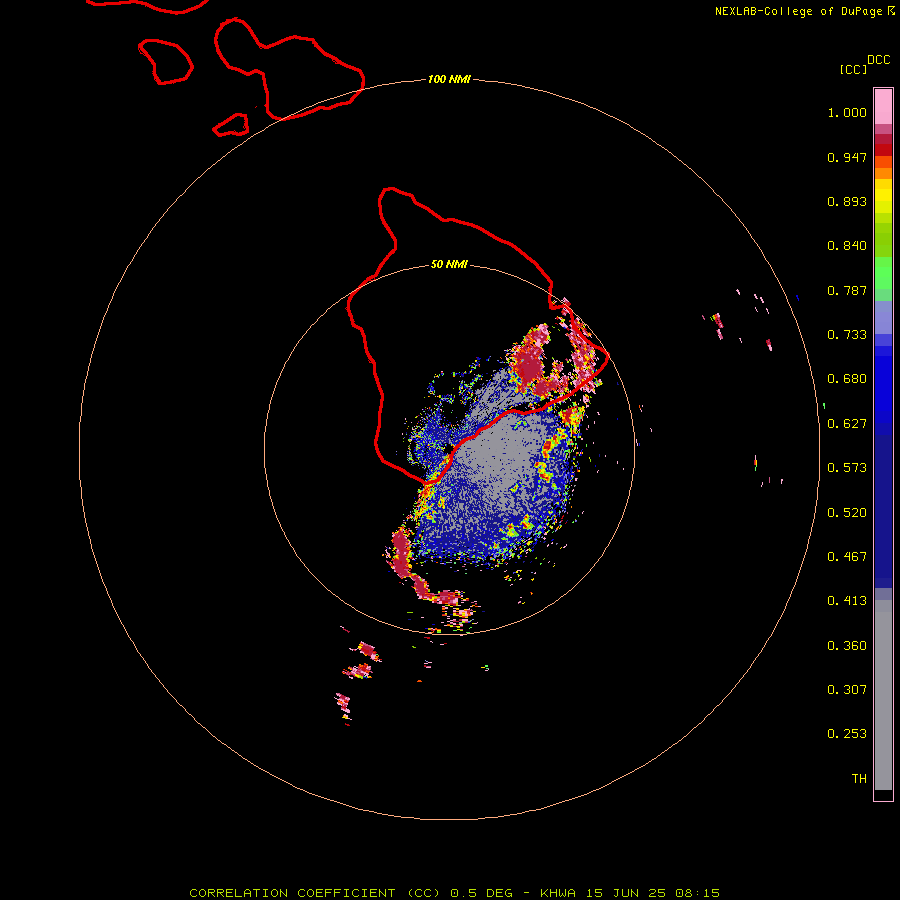Image resolution: width=900 pixels, height=900 pixels.
Task: Pick the black segment at the color bar bottom
Action: tap(883, 794)
